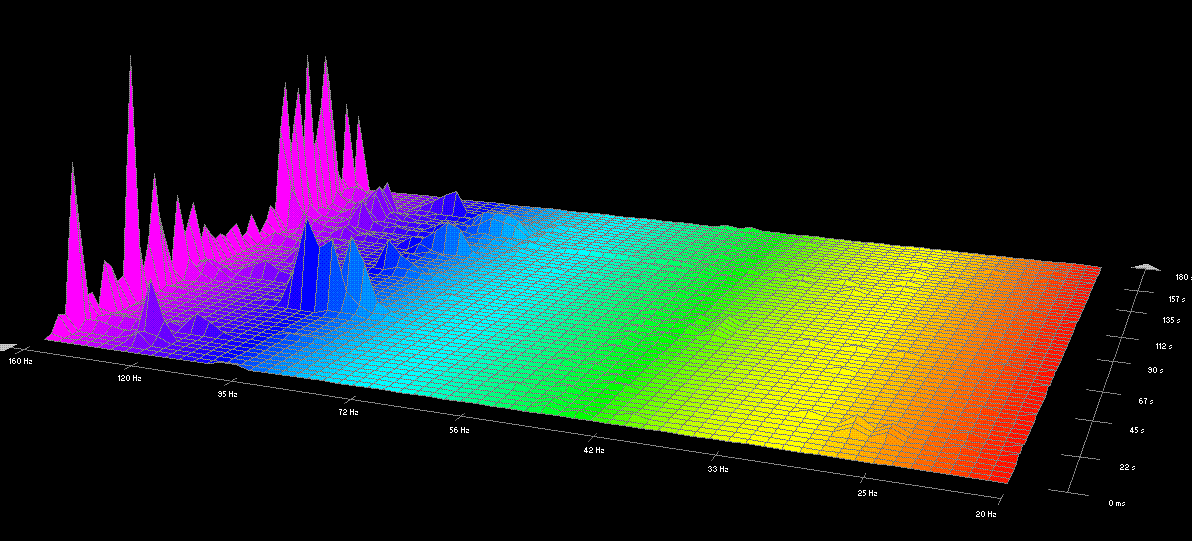Click the 0 ms time axis label
Image resolution: width=1192 pixels, height=541 pixels.
tap(1118, 503)
